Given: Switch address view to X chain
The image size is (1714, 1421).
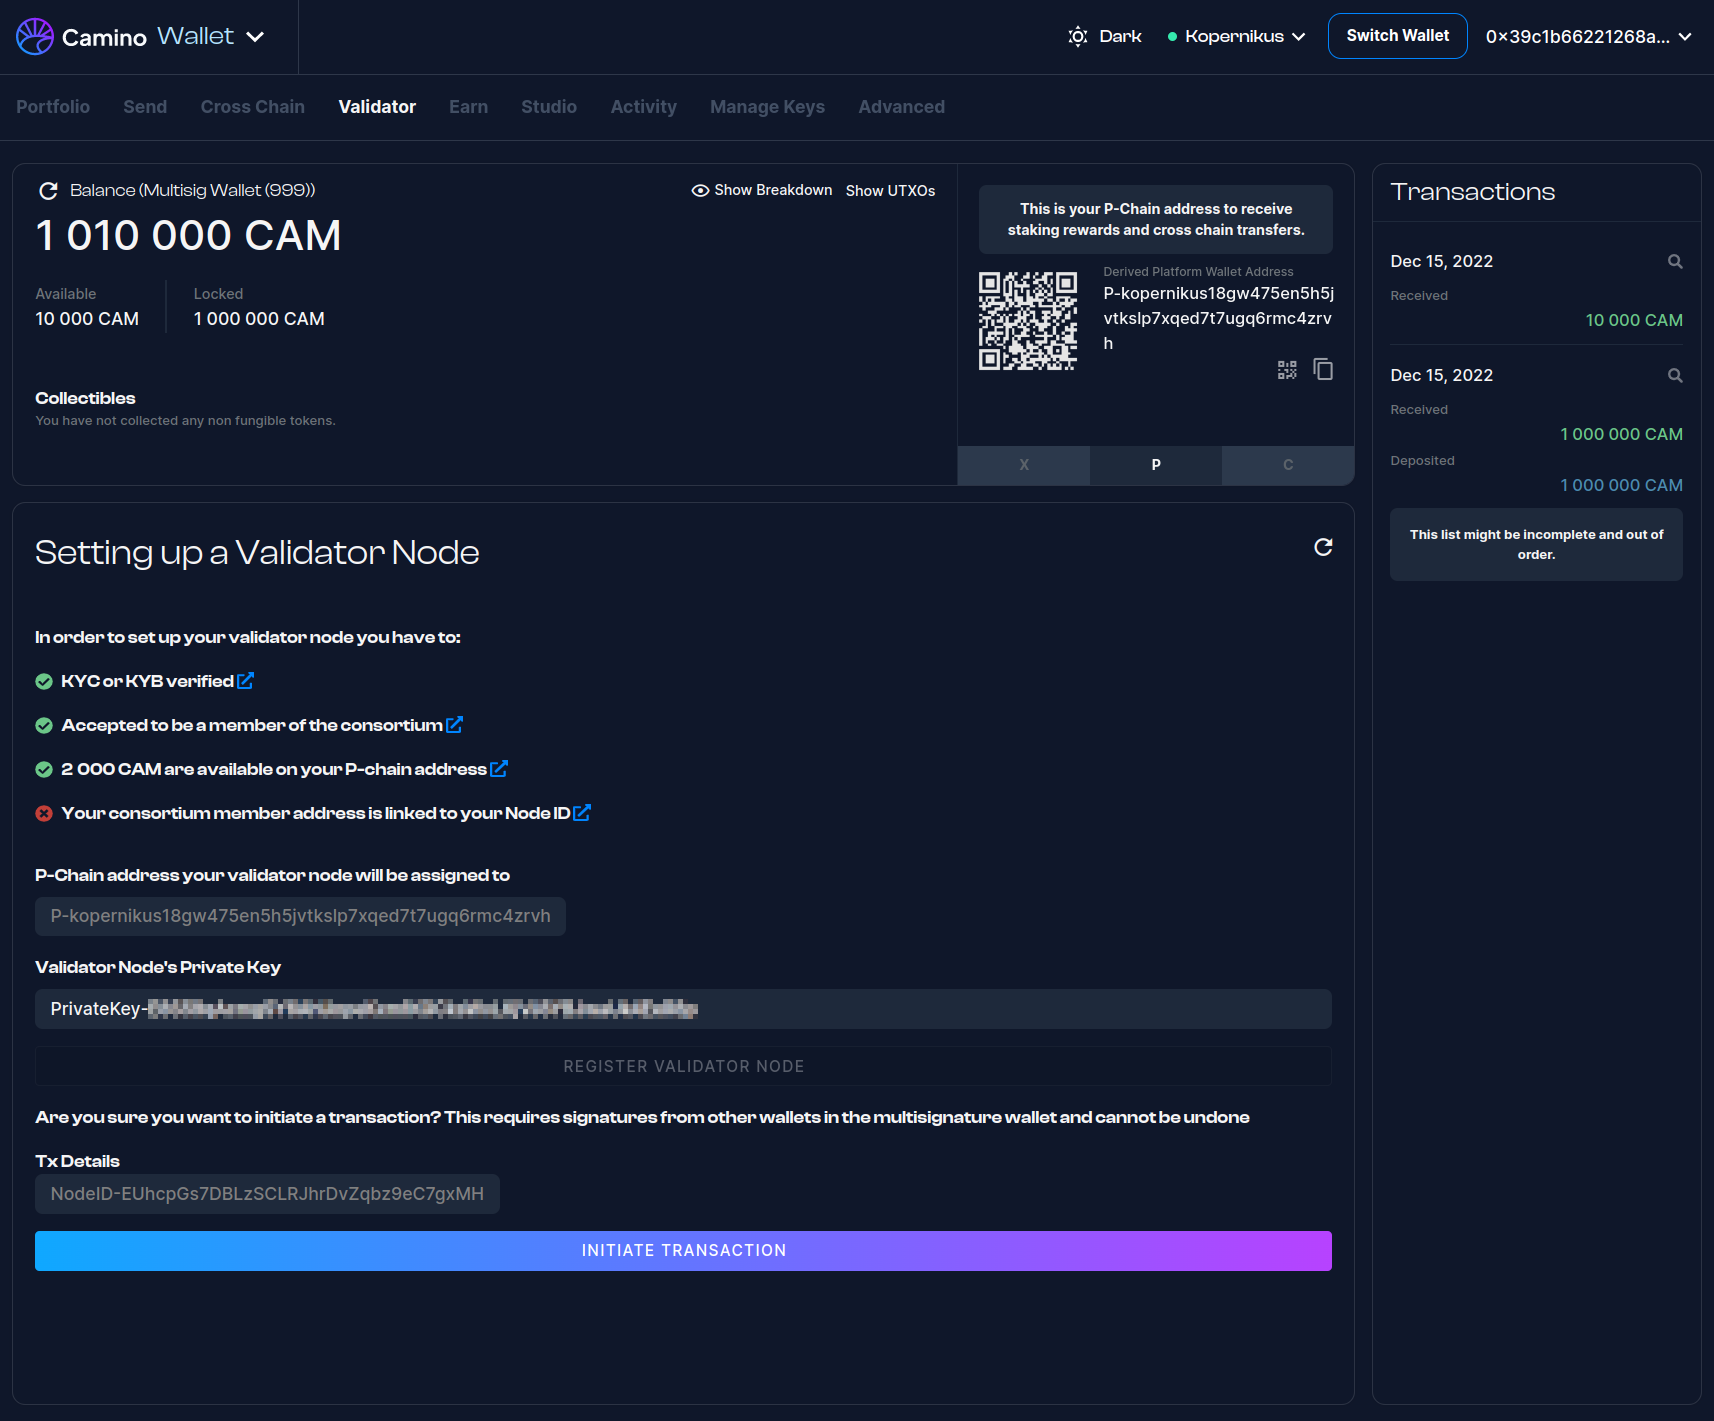Looking at the screenshot, I should 1023,465.
